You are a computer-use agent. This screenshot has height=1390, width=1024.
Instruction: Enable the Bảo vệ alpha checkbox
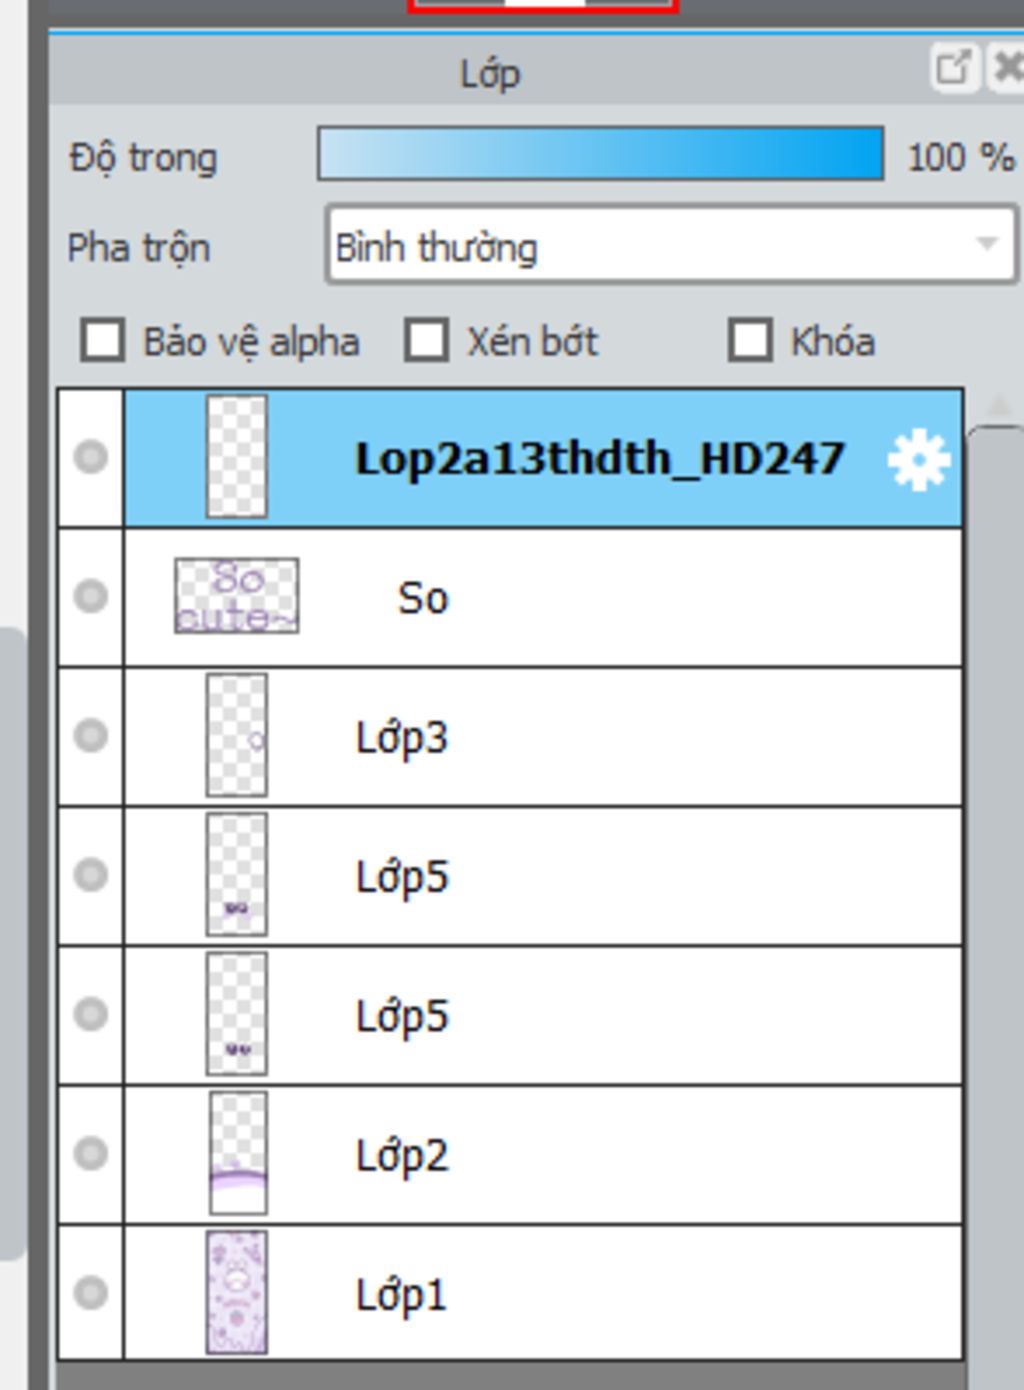(x=103, y=340)
